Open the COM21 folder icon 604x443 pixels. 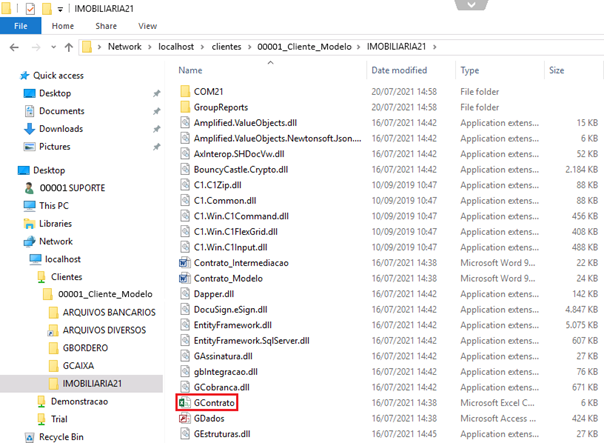(x=185, y=91)
